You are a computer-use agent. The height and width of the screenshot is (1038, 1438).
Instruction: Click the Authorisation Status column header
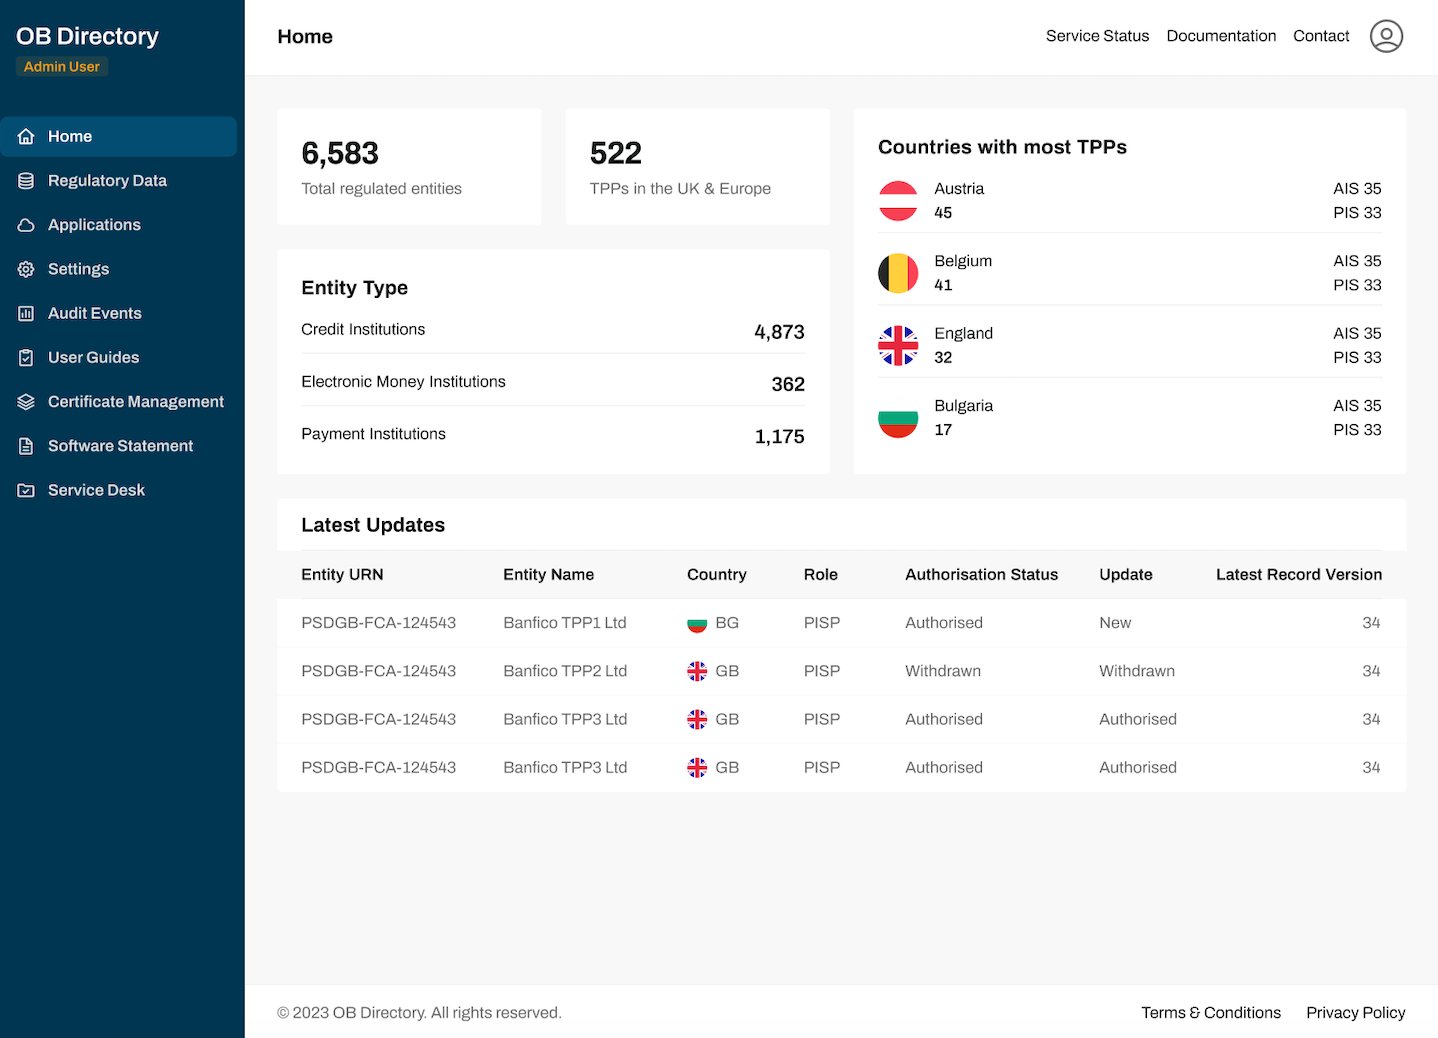[x=981, y=574]
